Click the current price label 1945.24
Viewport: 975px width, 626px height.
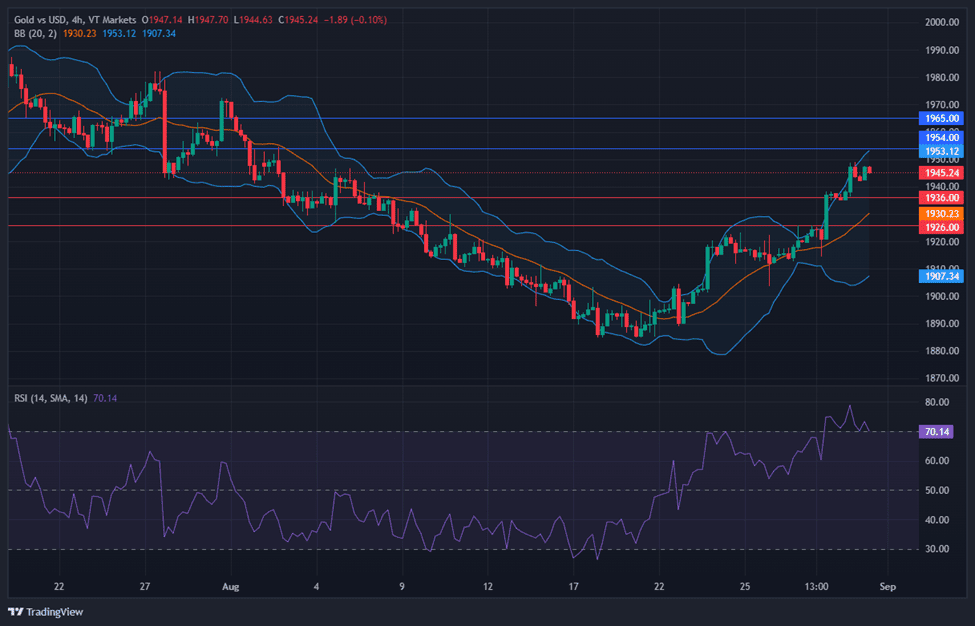[x=940, y=172]
